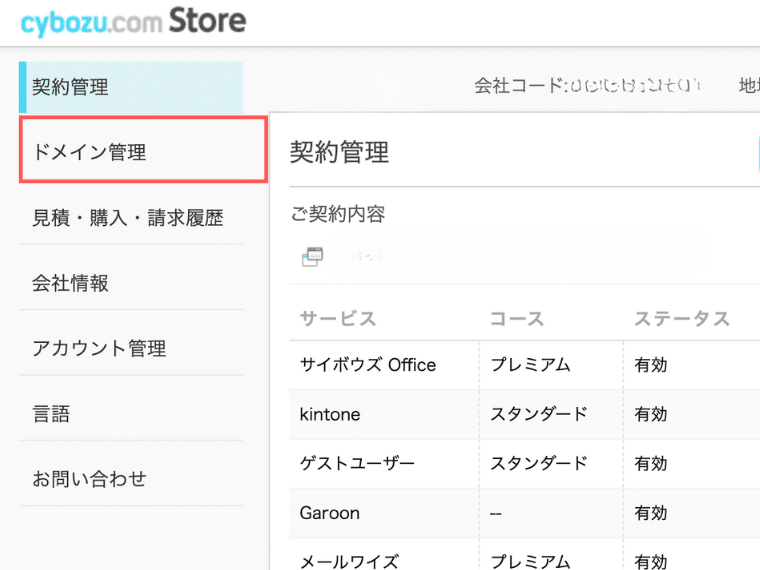This screenshot has width=760, height=570.
Task: Click the window icon under ご契約内容
Action: click(x=313, y=256)
